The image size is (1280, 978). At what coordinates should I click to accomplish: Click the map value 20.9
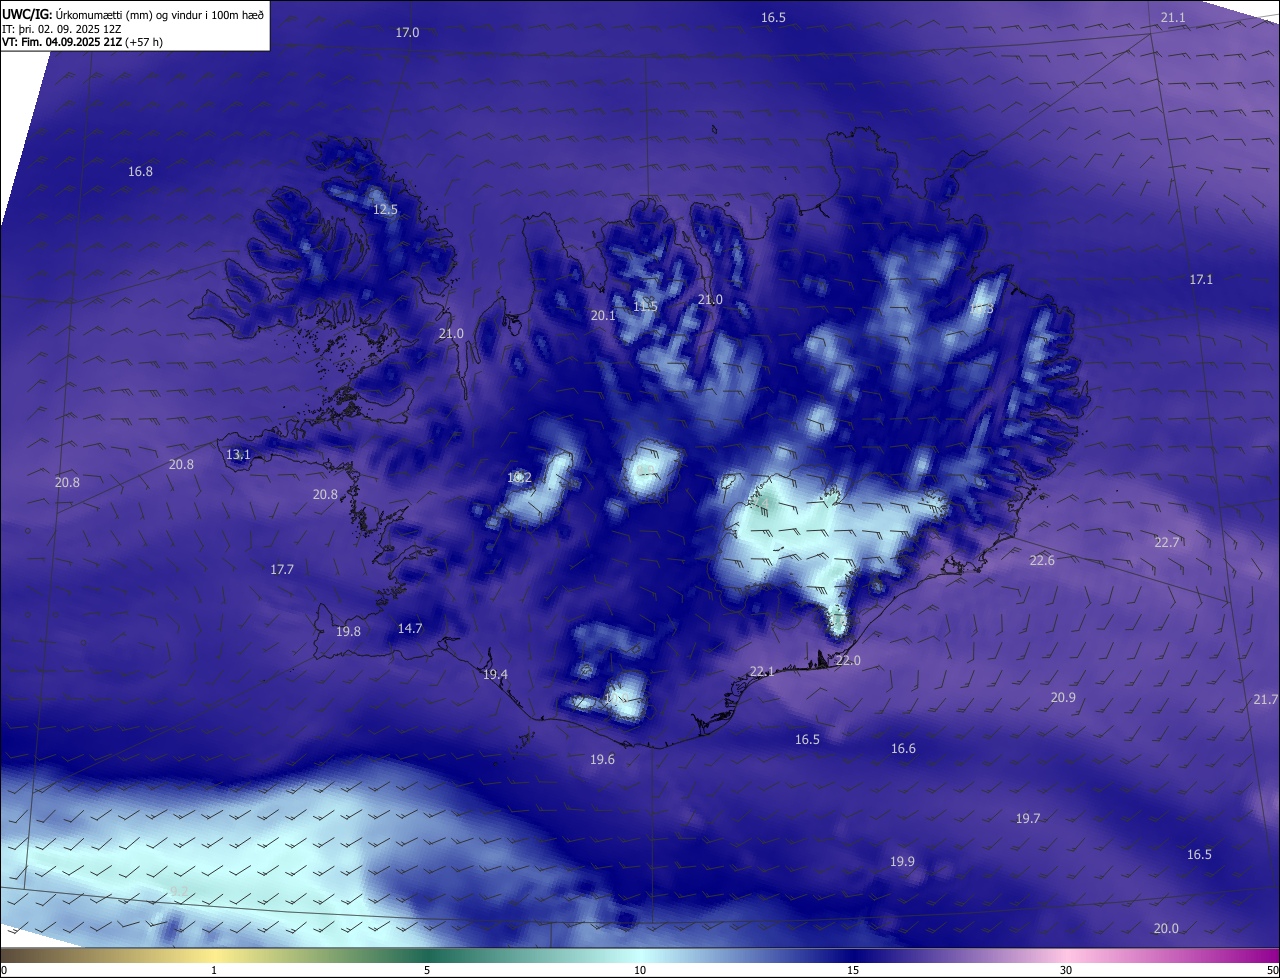click(x=1063, y=697)
